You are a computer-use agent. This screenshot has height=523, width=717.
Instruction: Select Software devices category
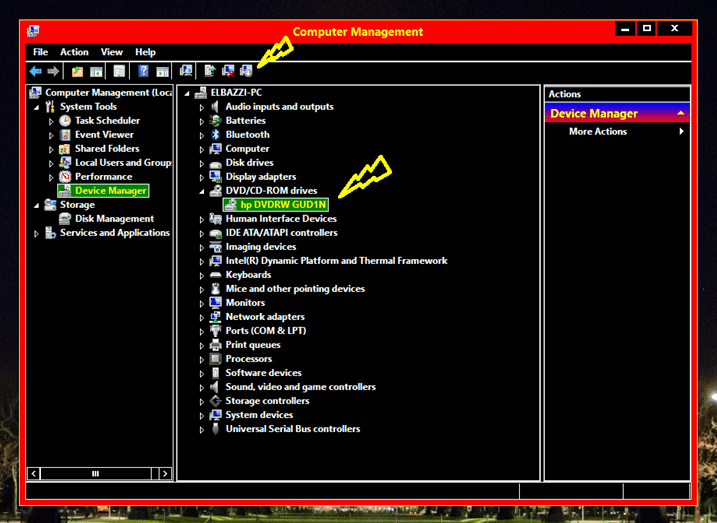click(263, 373)
